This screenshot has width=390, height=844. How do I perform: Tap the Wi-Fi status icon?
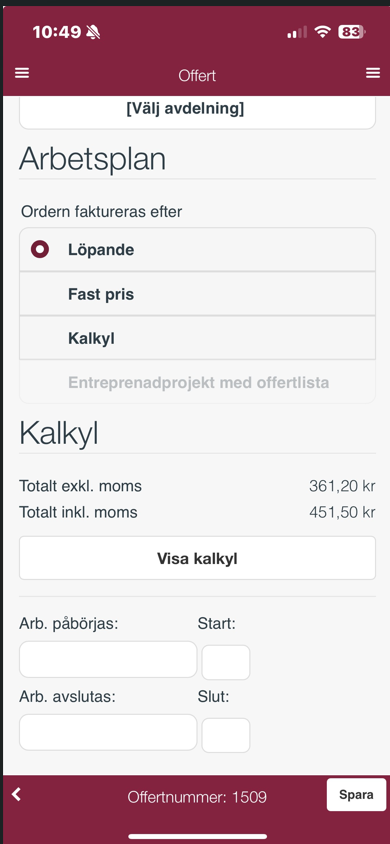point(323,32)
